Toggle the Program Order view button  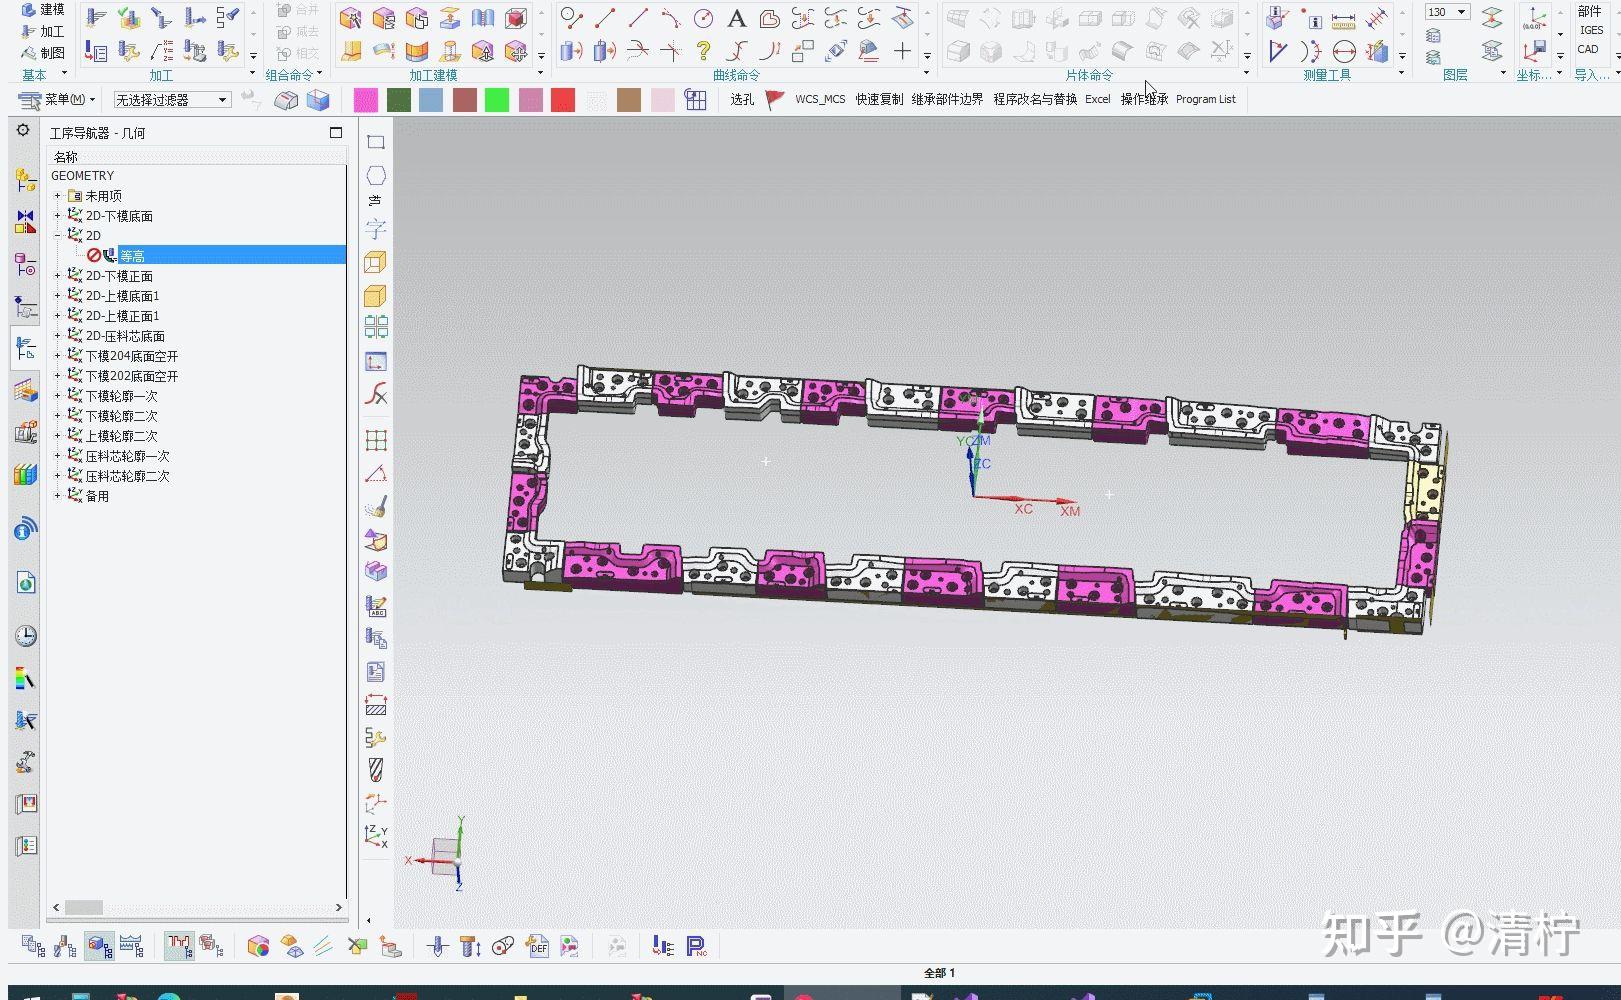(x=33, y=946)
